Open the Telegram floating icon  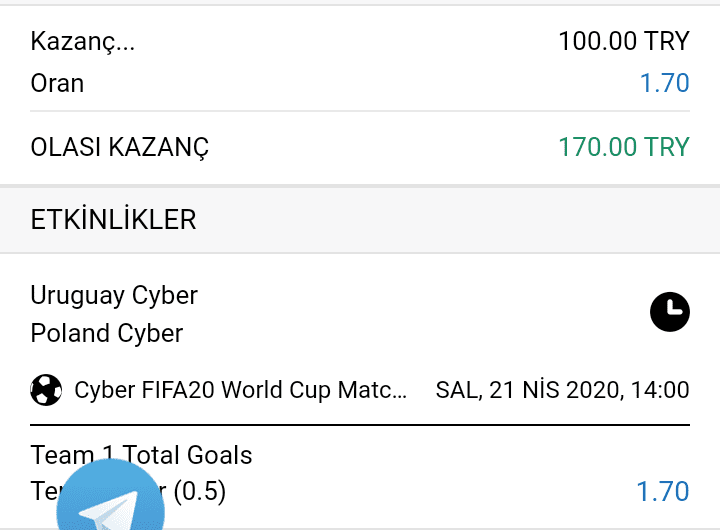pos(111,498)
